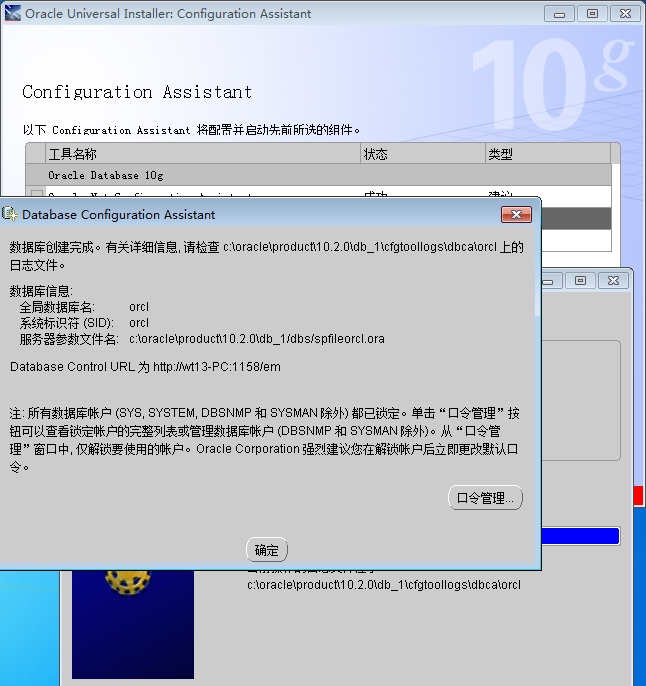The width and height of the screenshot is (646, 686).
Task: Click the Database Configuration Assistant title icon
Action: (x=10, y=214)
